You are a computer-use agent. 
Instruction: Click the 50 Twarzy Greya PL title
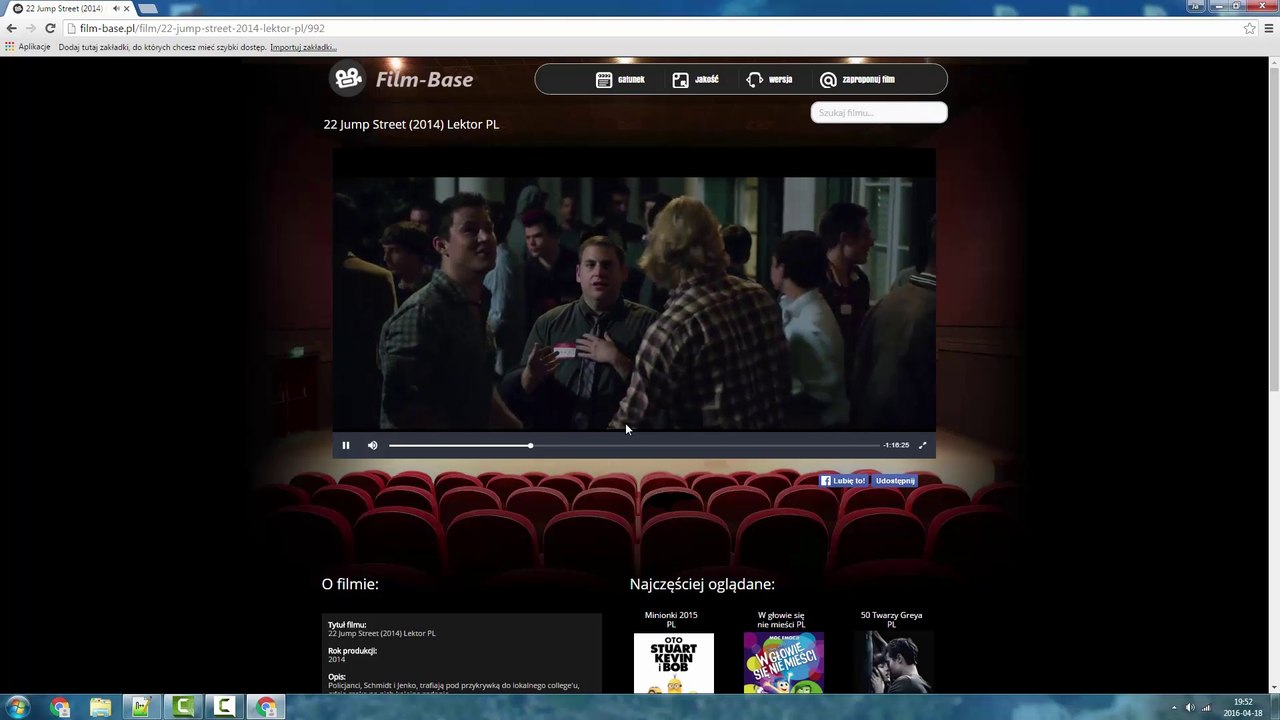tap(891, 620)
